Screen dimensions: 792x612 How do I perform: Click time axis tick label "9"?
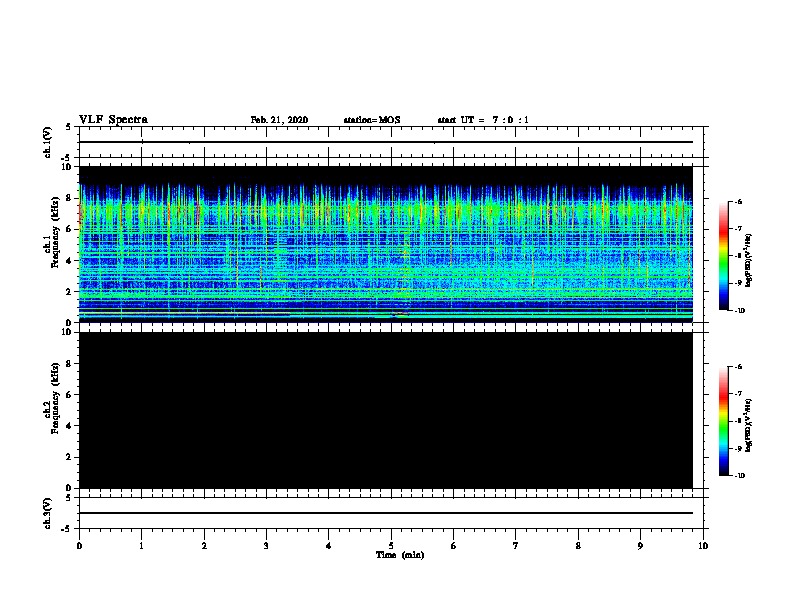[x=640, y=546]
